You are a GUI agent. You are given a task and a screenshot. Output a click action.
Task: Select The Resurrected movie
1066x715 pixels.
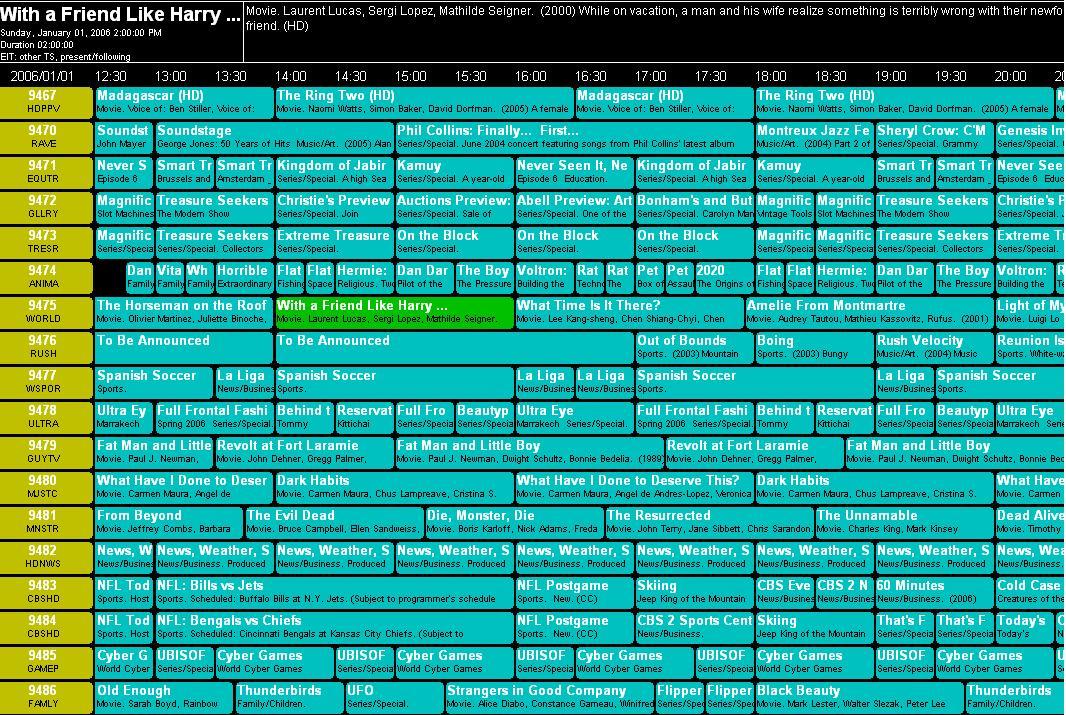point(709,522)
